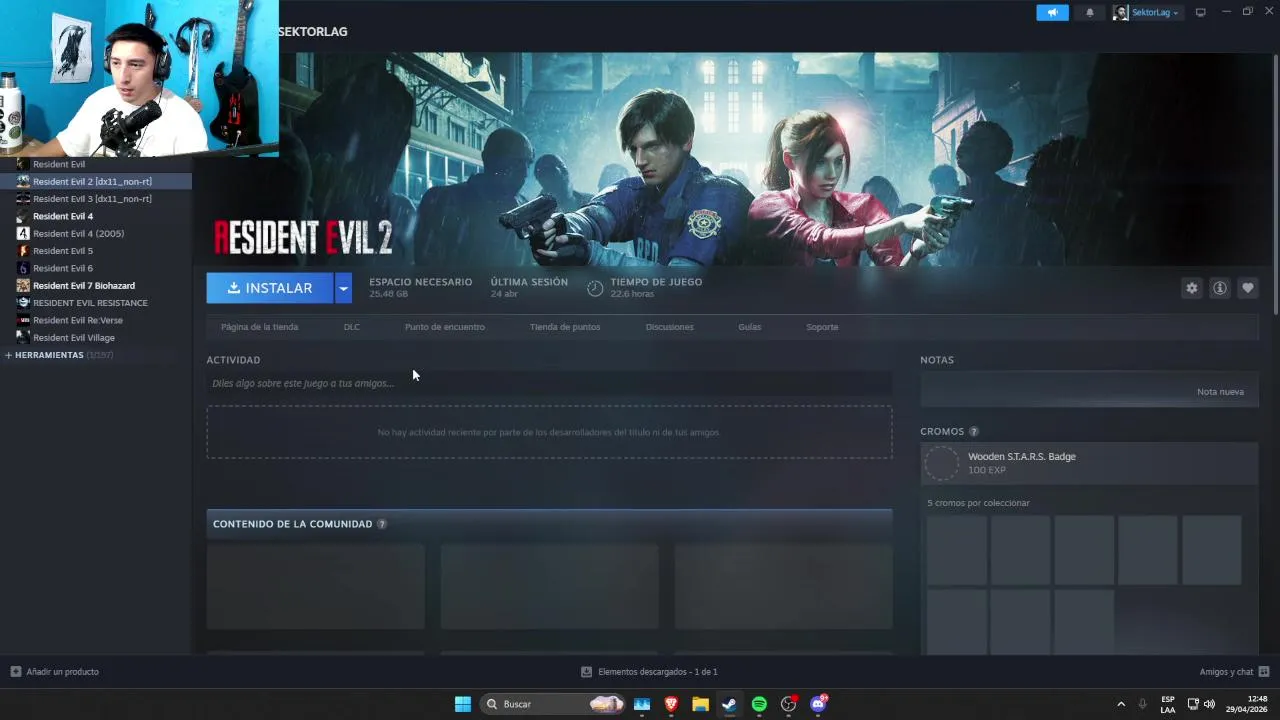The width and height of the screenshot is (1280, 720).
Task: Click Añadir un producto
Action: (55, 672)
